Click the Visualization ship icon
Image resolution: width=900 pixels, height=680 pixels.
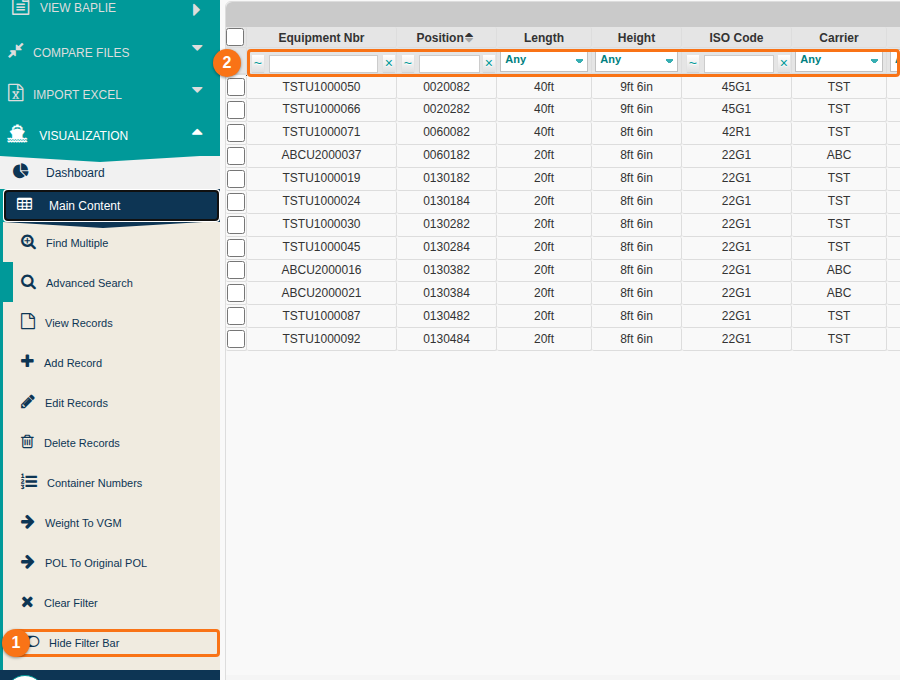(x=17, y=134)
